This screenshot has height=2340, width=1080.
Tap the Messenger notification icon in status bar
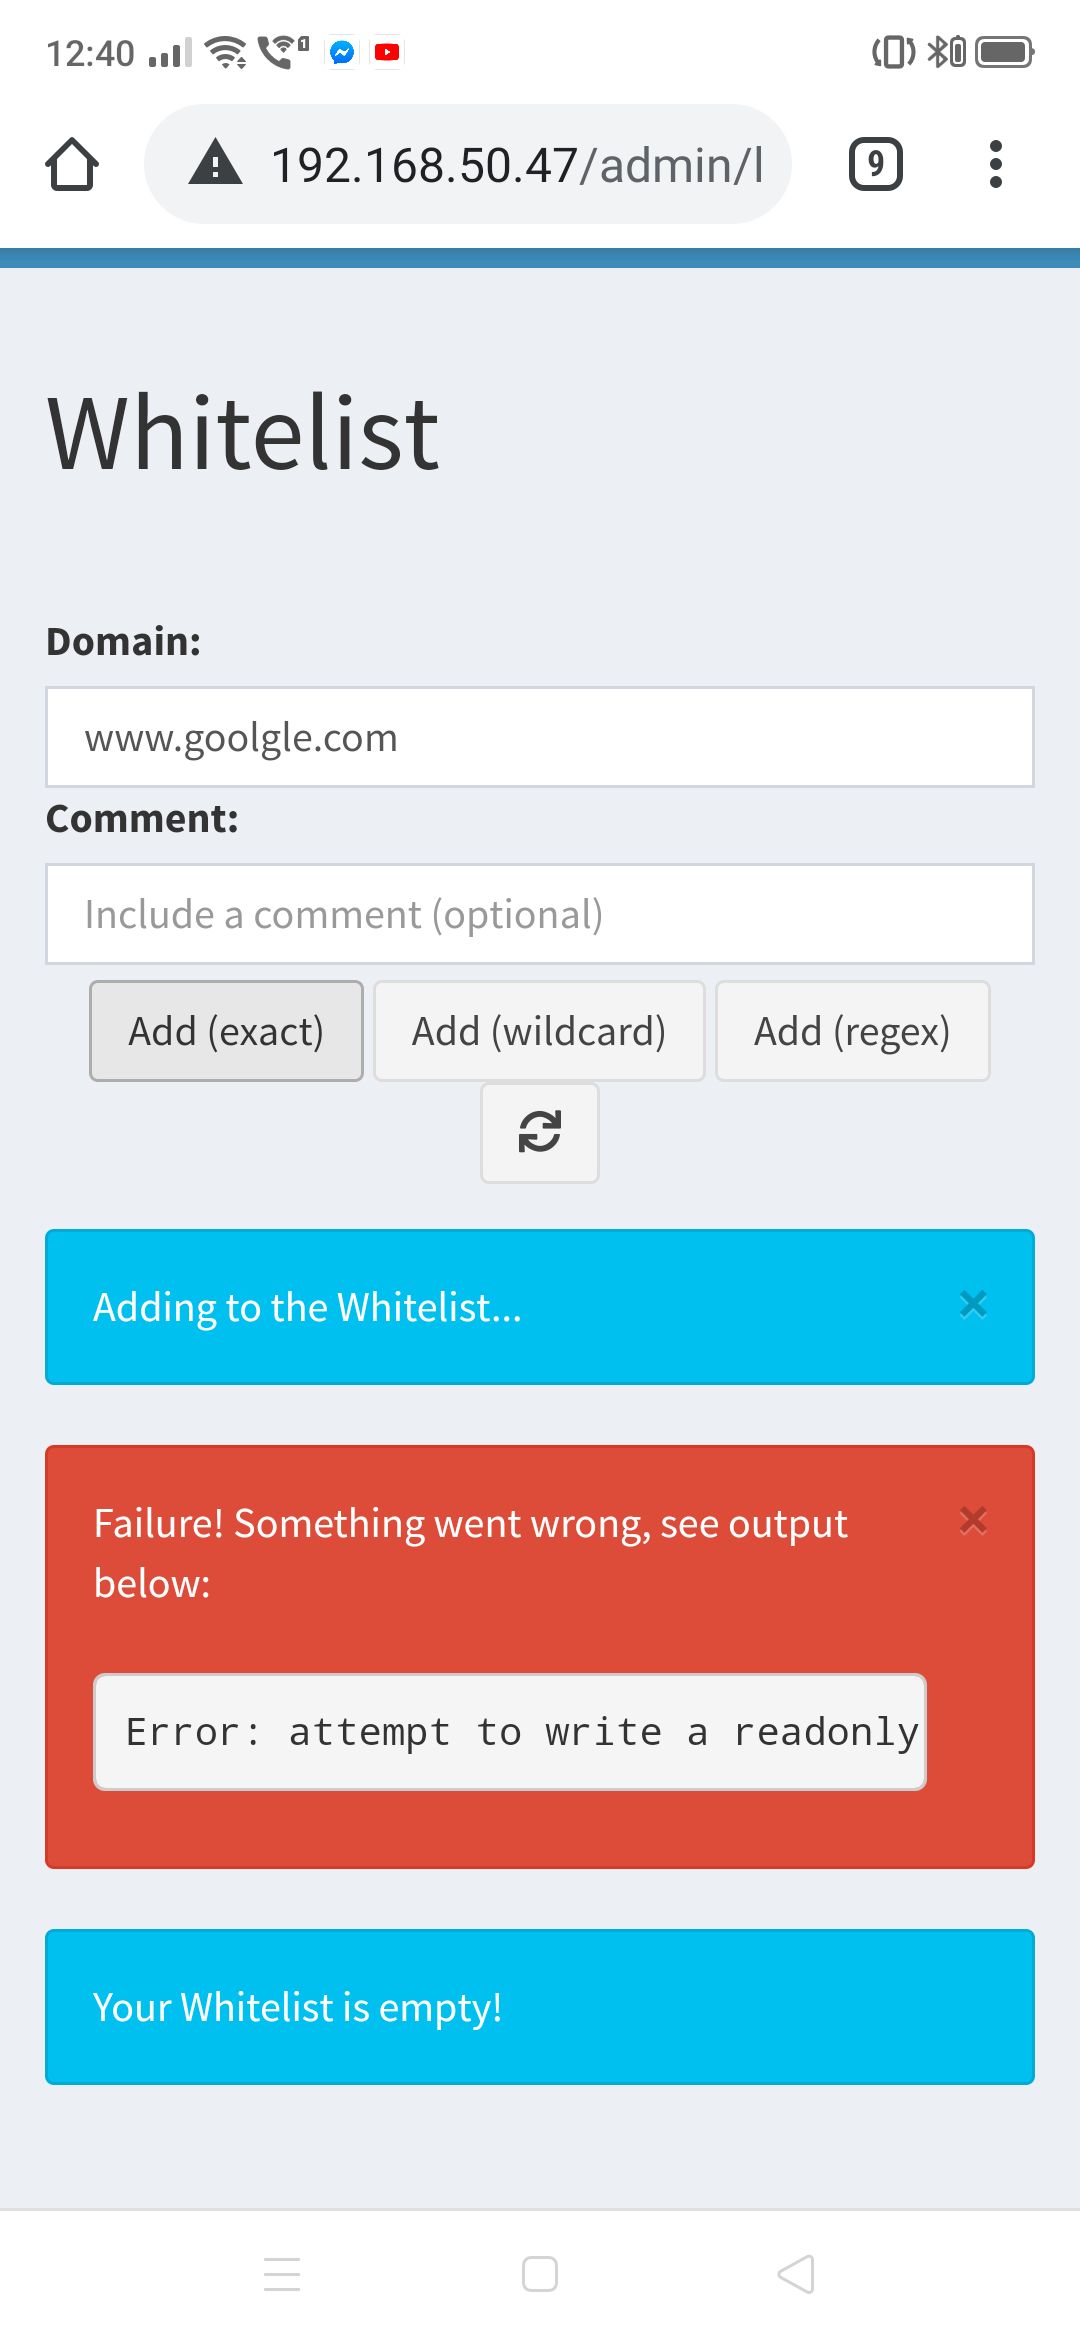click(x=342, y=52)
